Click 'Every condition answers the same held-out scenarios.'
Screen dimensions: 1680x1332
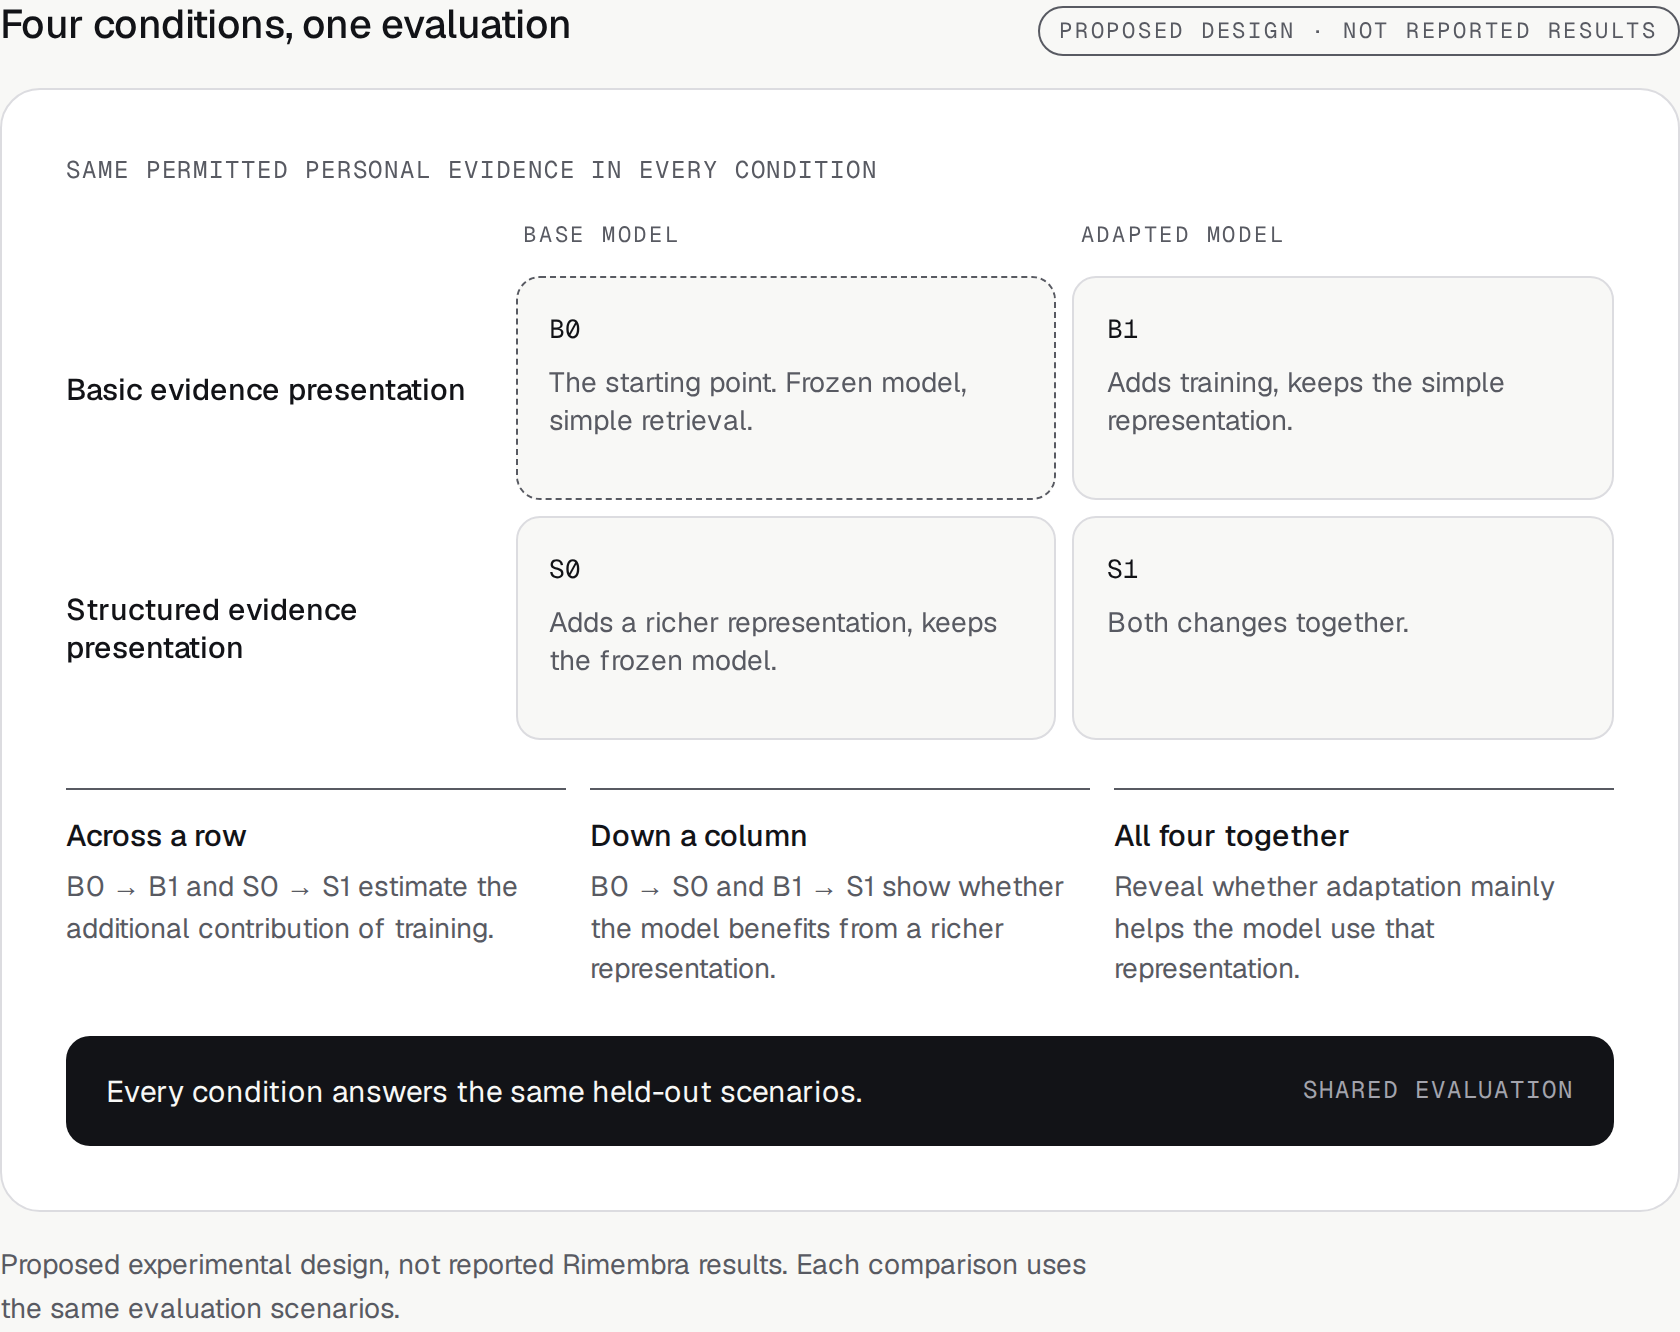[484, 1092]
